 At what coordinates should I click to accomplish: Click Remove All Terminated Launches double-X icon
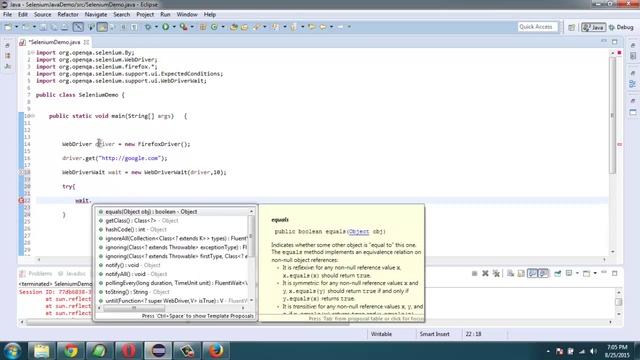click(x=496, y=273)
